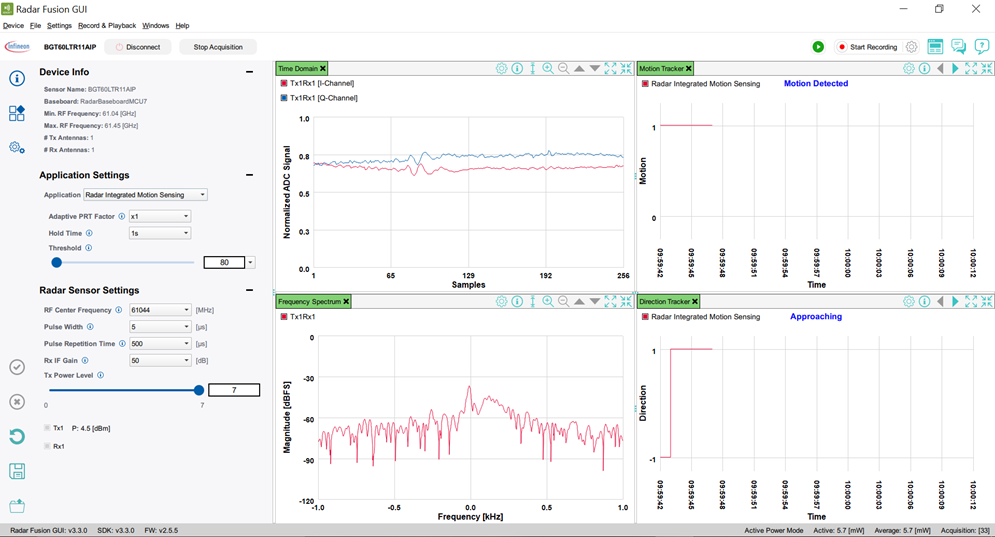This screenshot has height=537, width=995.
Task: Open the RF Center Frequency dropdown
Action: click(159, 310)
